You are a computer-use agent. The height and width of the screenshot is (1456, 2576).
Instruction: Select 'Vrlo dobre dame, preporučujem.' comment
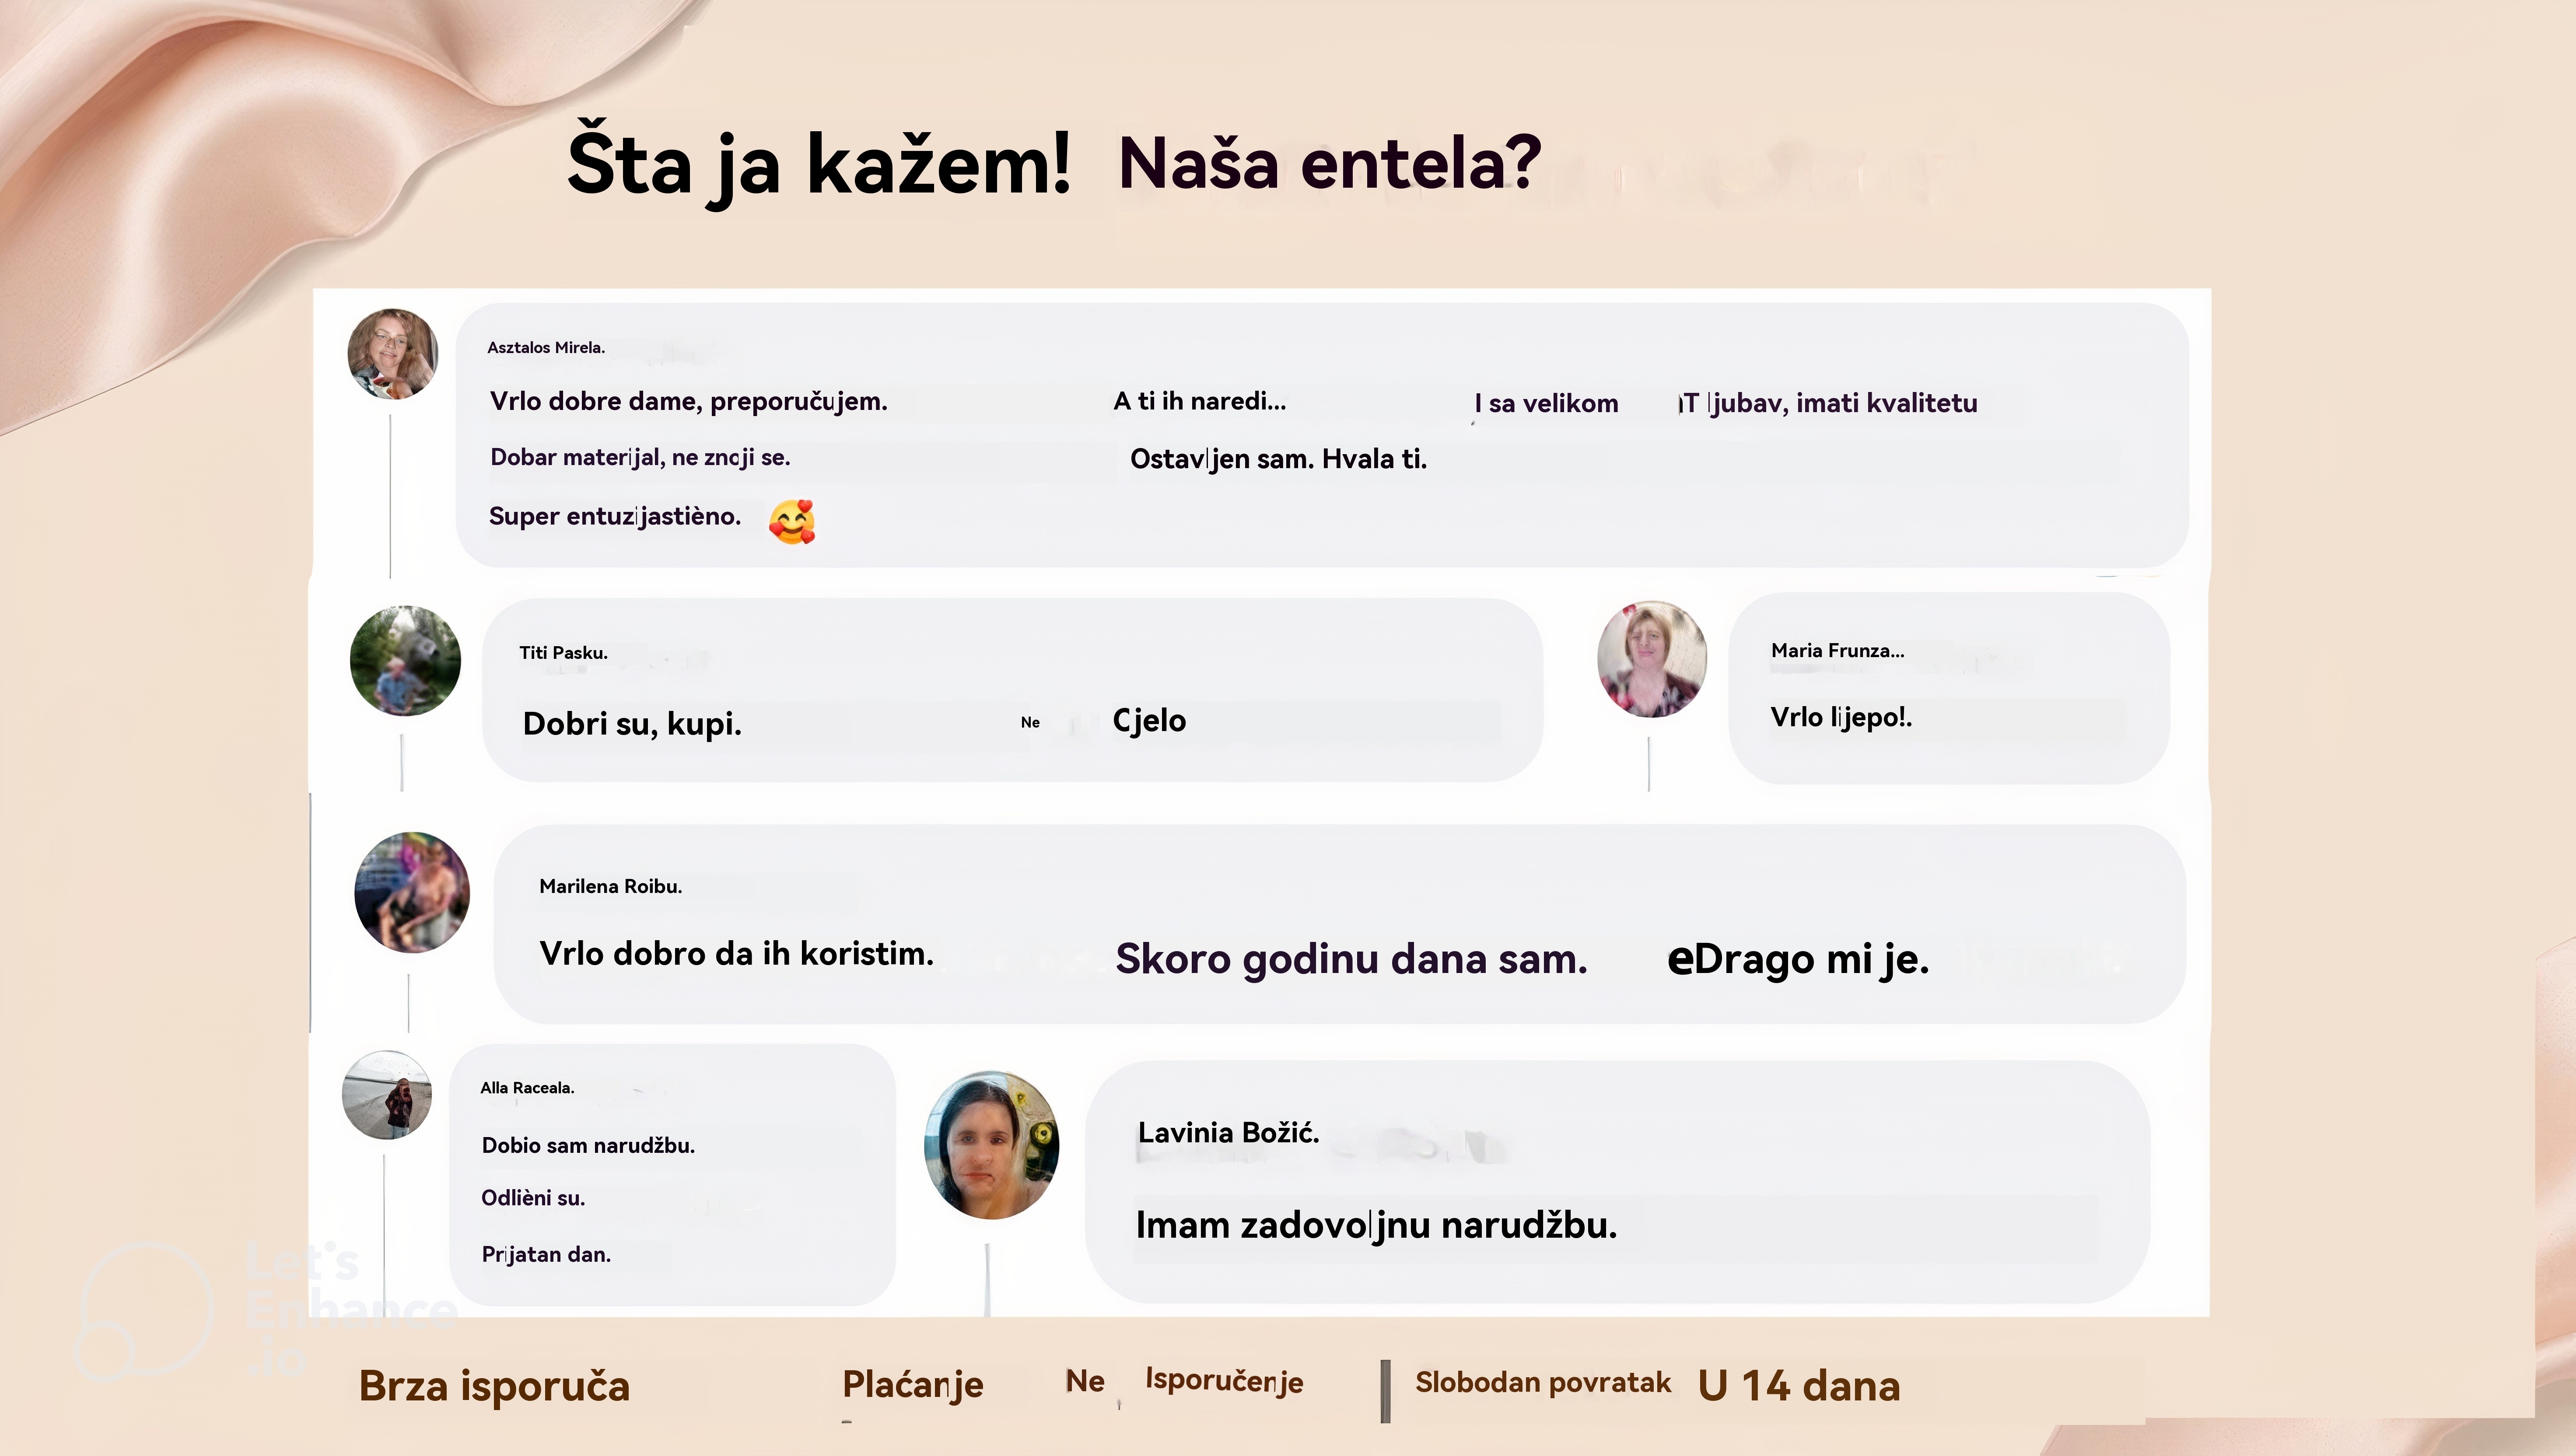[x=688, y=401]
